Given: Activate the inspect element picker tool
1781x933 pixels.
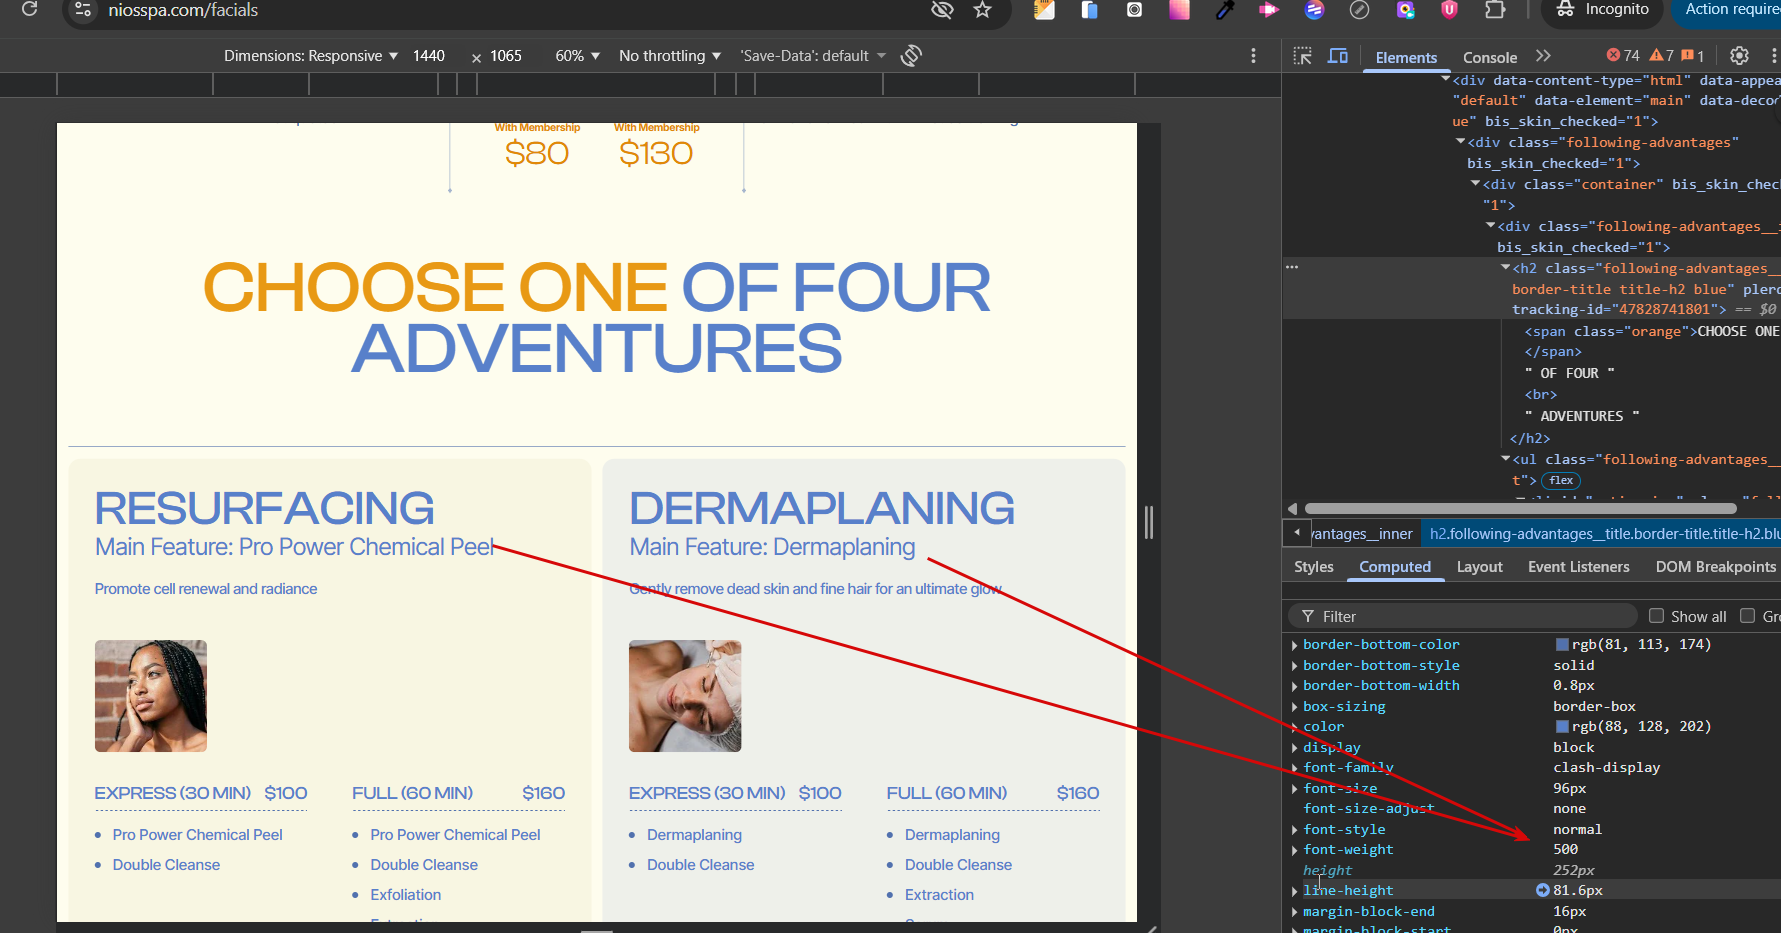Looking at the screenshot, I should point(1302,56).
